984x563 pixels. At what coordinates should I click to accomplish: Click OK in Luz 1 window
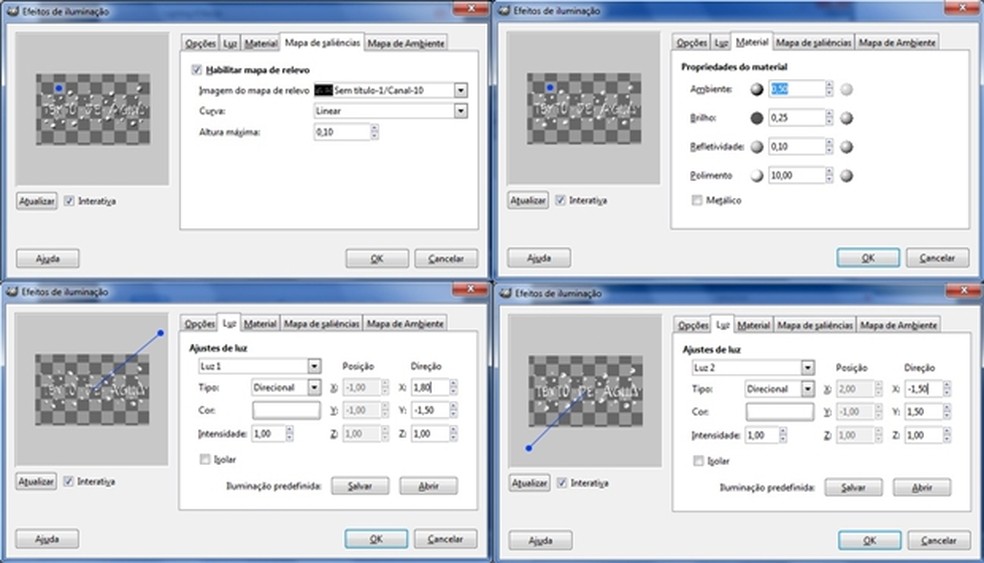click(376, 539)
